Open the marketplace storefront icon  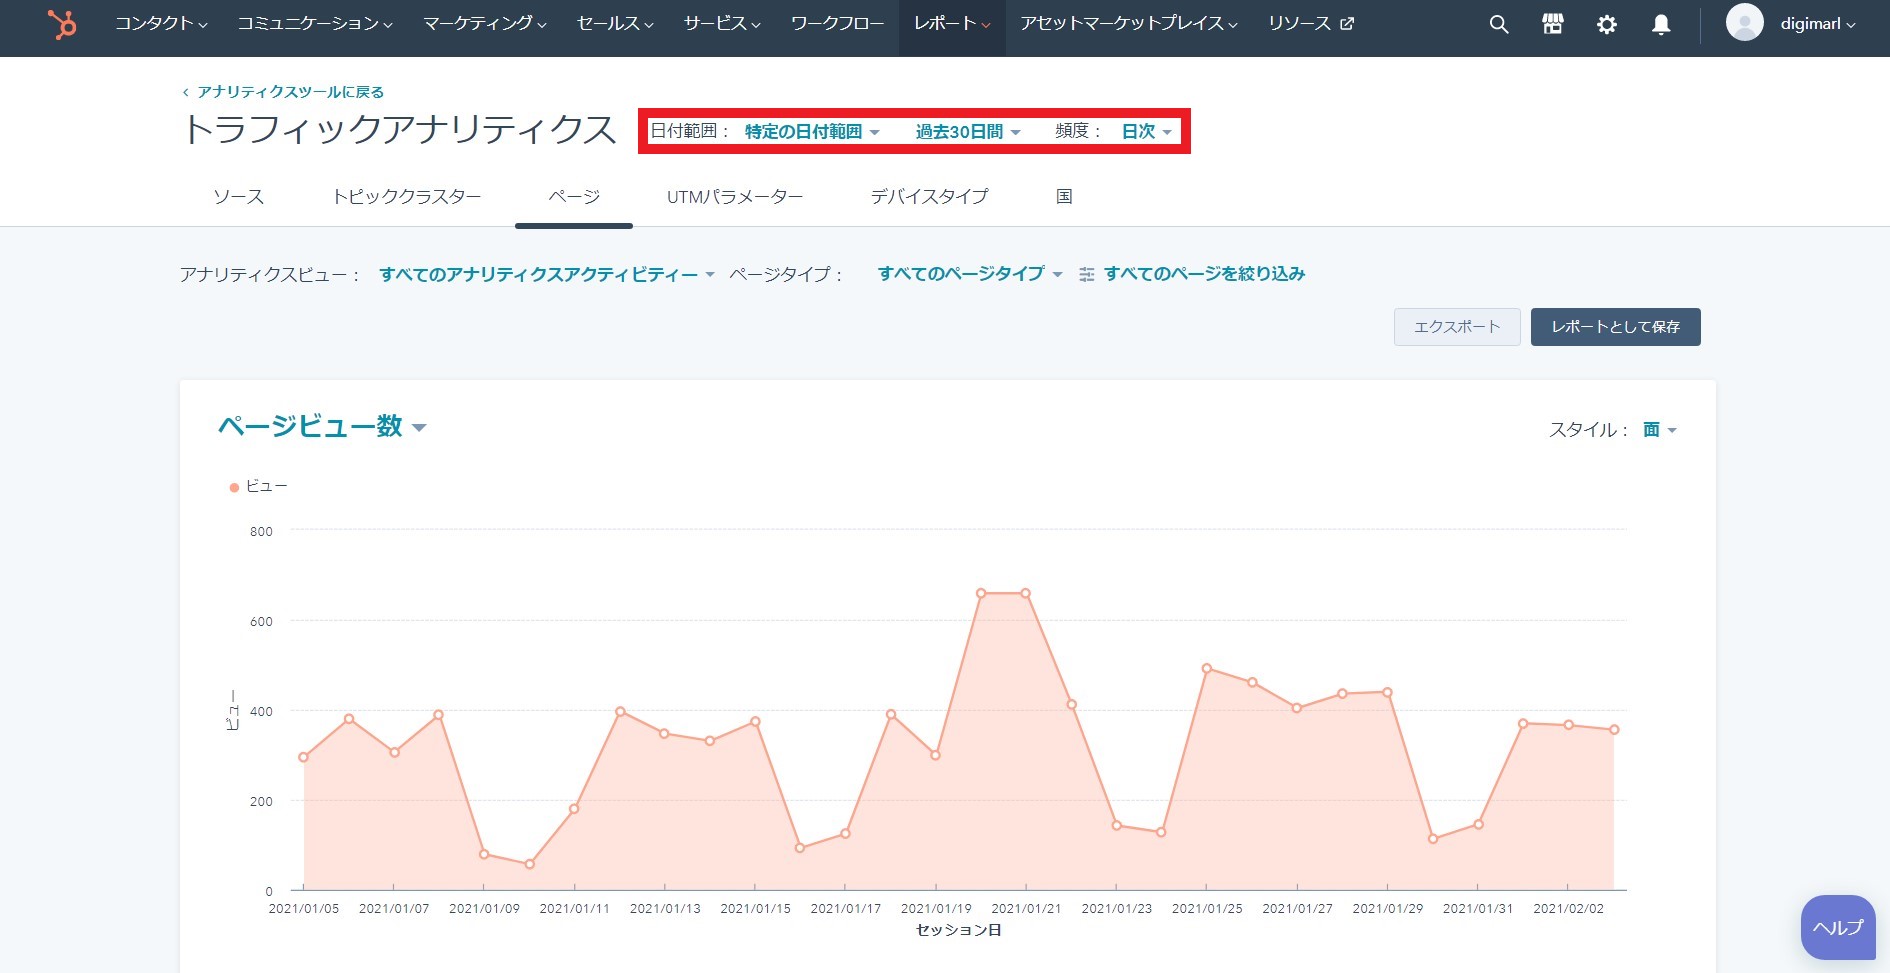tap(1552, 24)
